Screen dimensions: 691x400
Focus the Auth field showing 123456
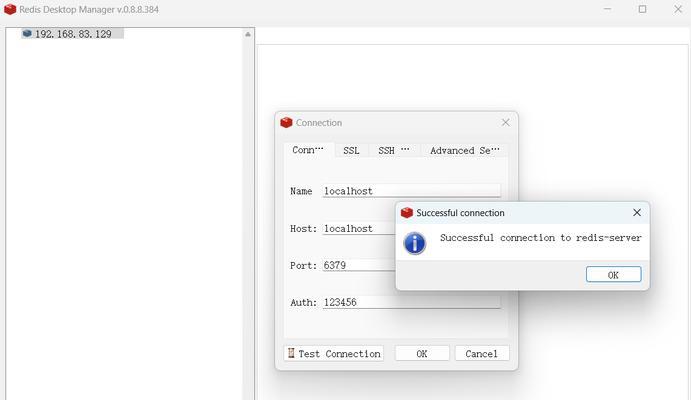tap(412, 302)
